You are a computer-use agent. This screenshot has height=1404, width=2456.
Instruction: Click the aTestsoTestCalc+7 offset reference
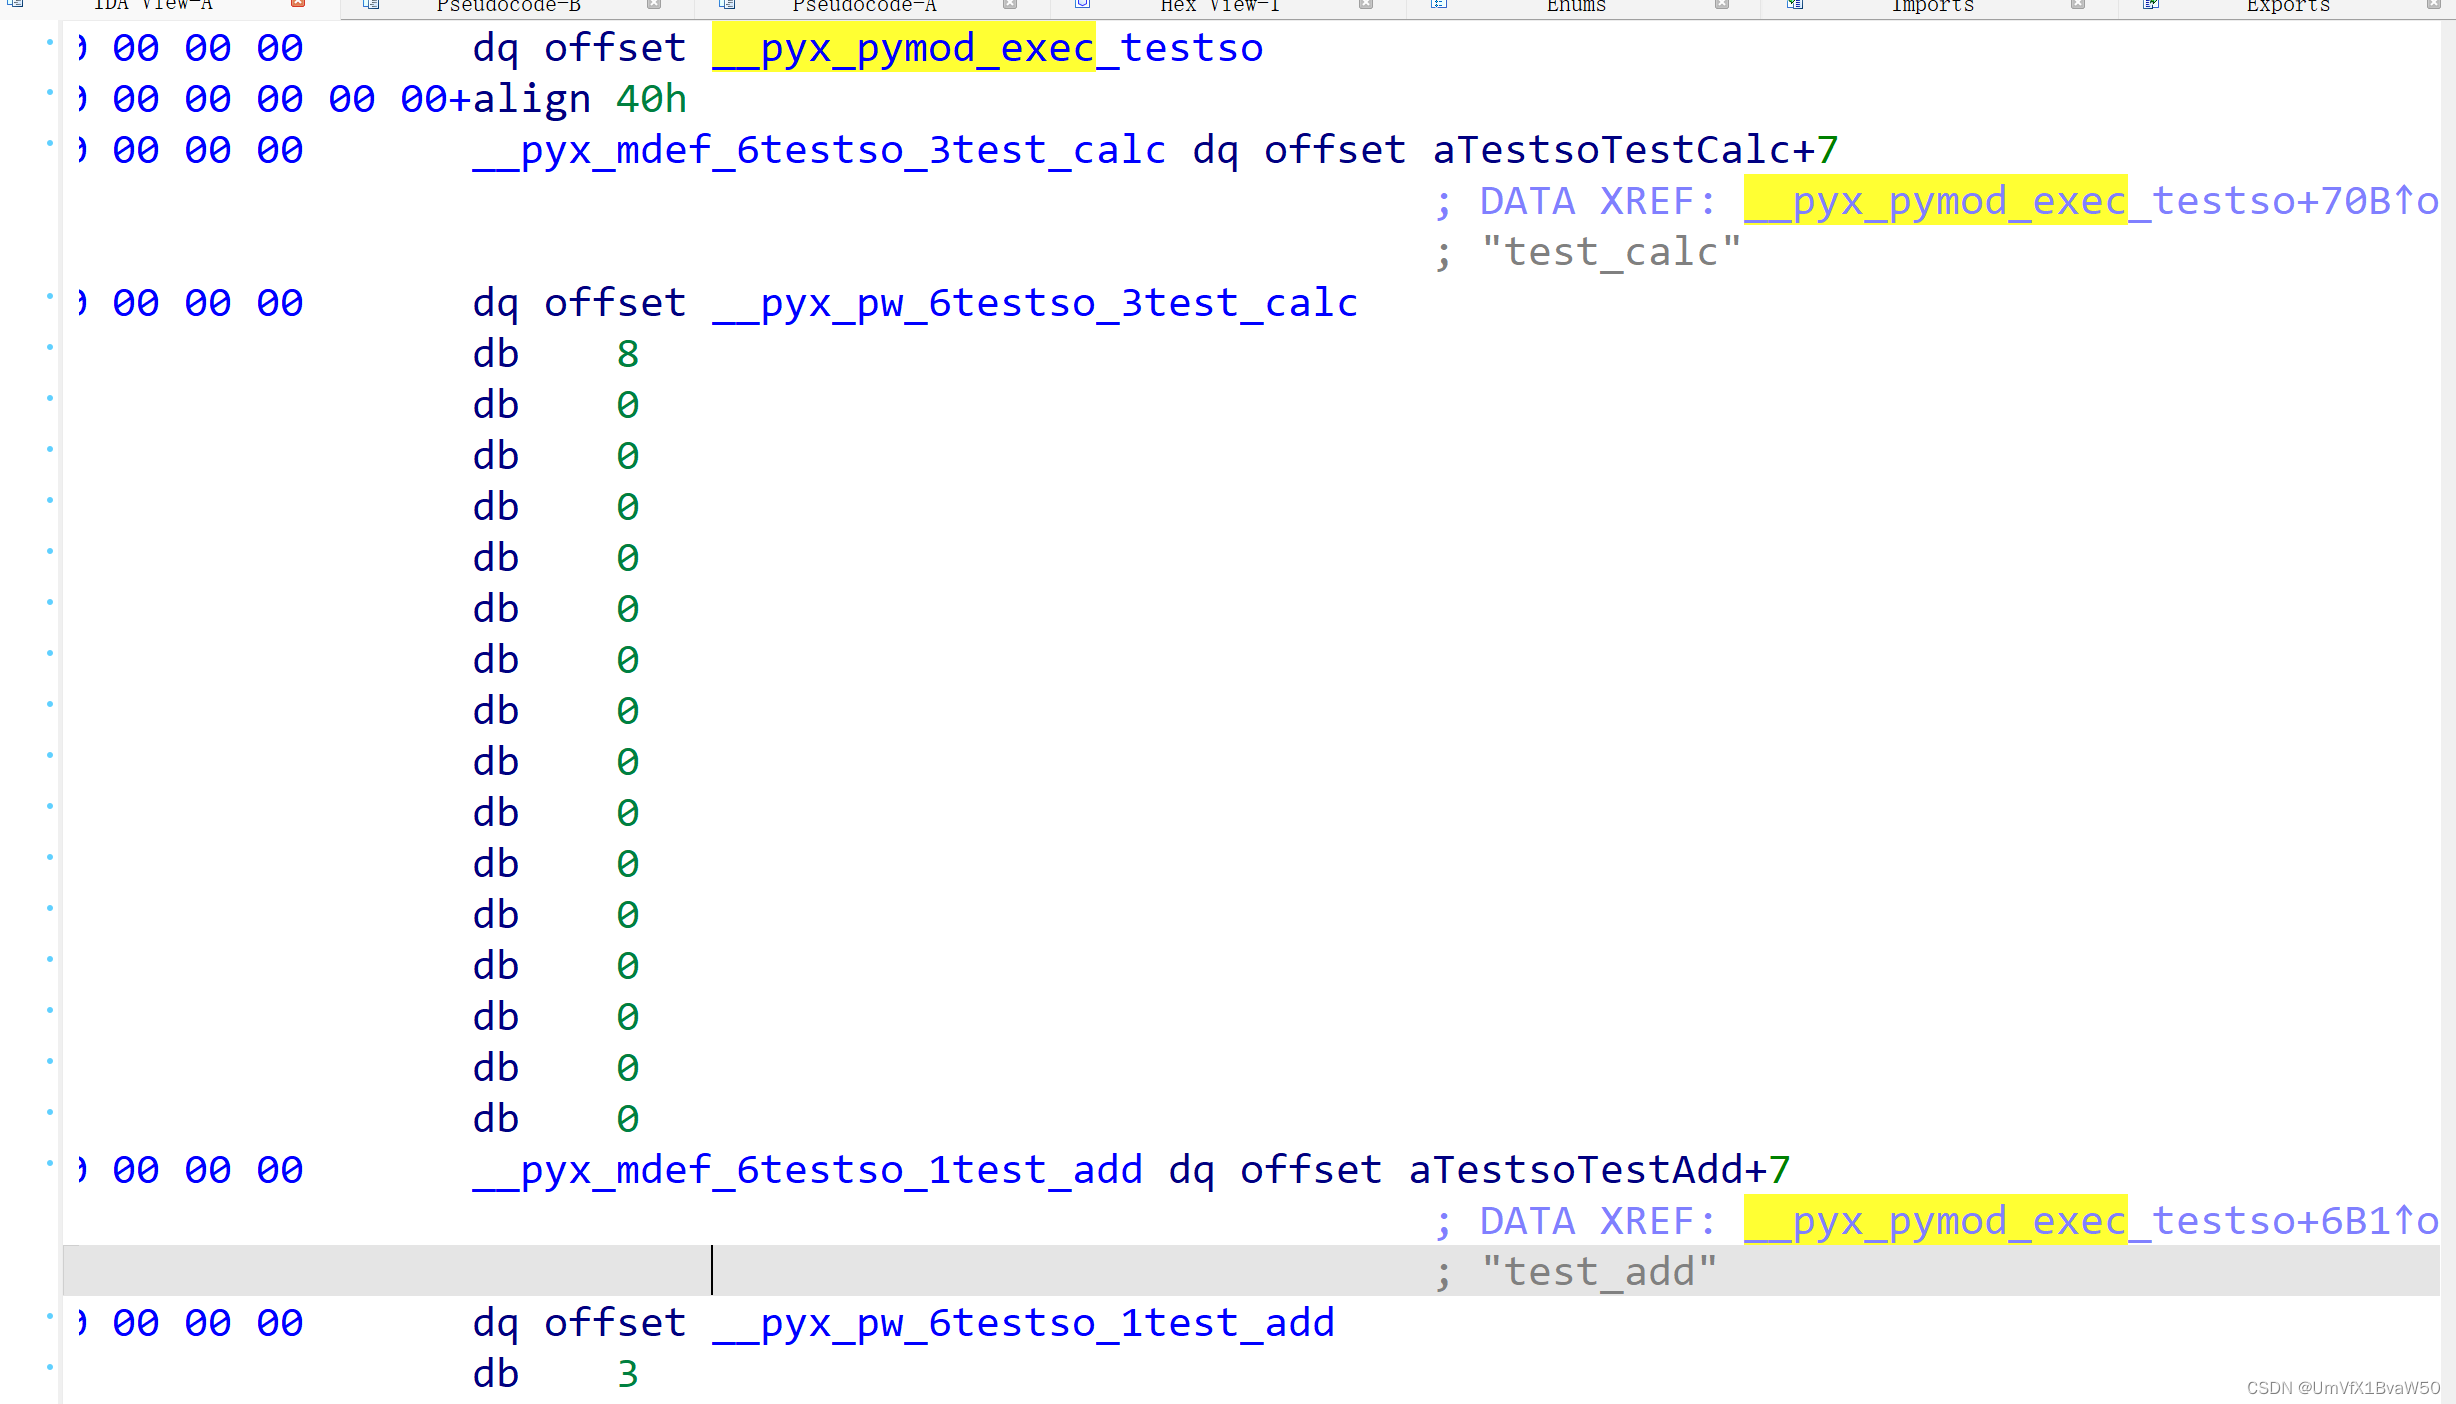coord(1635,150)
